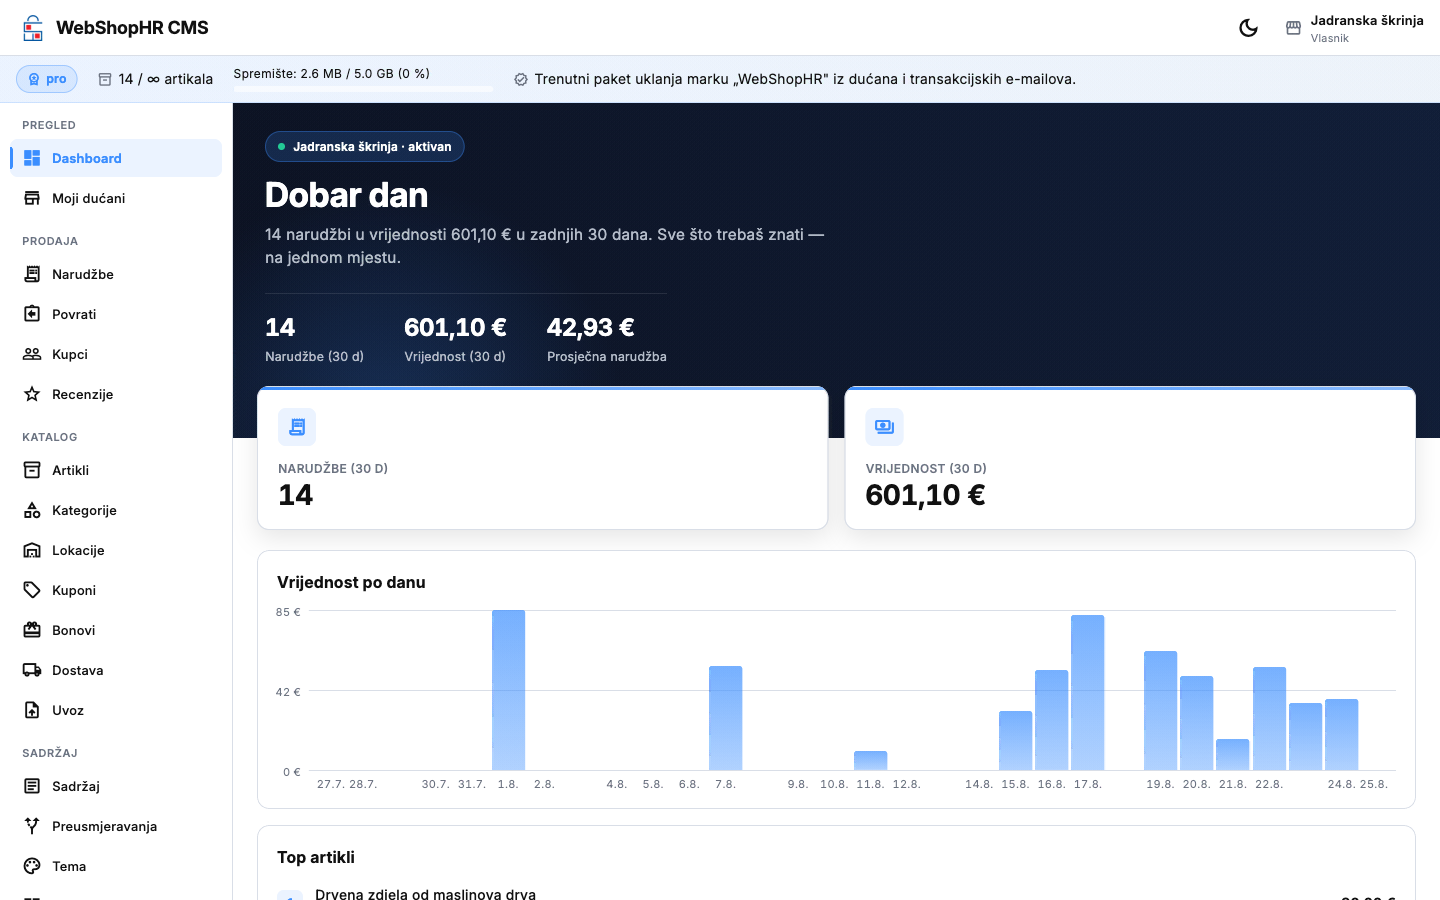The width and height of the screenshot is (1440, 900).
Task: Click the 14 / ∞ artikala counter
Action: click(x=156, y=79)
